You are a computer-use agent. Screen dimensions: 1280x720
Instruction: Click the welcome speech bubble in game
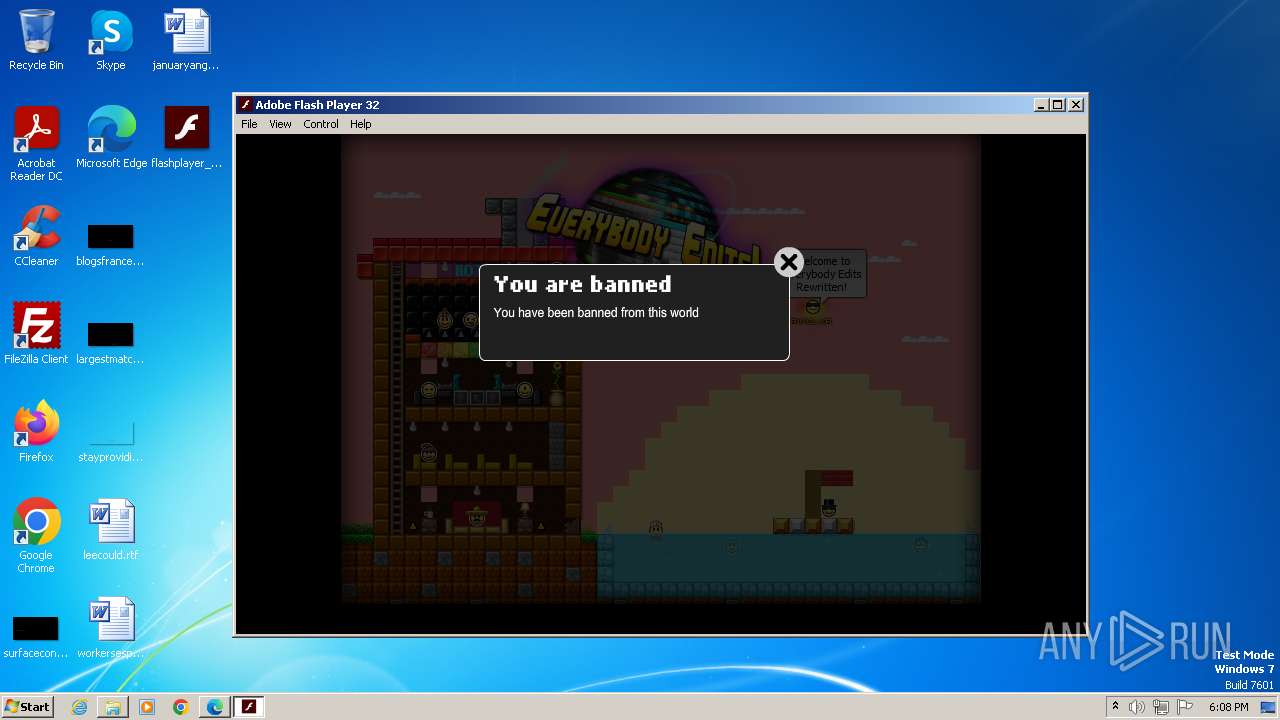pos(829,274)
